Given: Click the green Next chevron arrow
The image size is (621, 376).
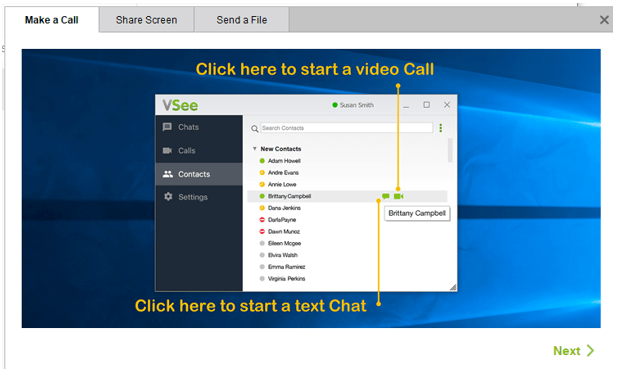Looking at the screenshot, I should coord(591,351).
